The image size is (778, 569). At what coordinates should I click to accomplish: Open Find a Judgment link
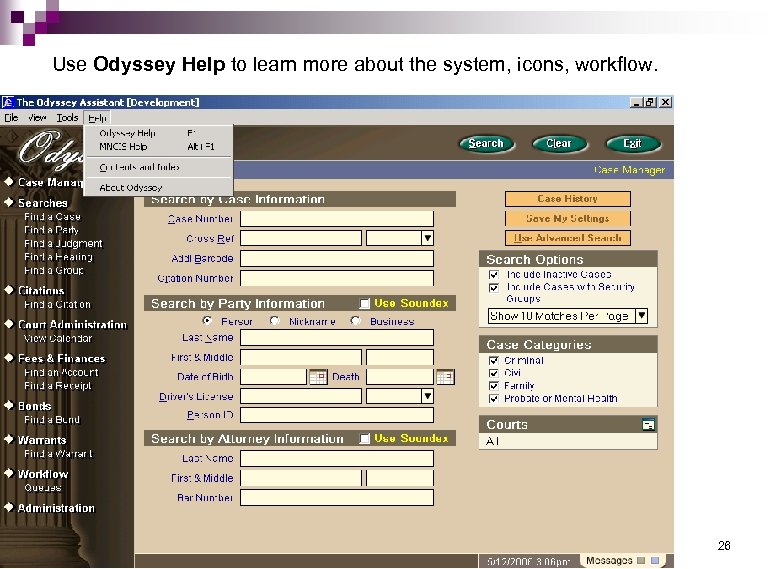click(63, 244)
